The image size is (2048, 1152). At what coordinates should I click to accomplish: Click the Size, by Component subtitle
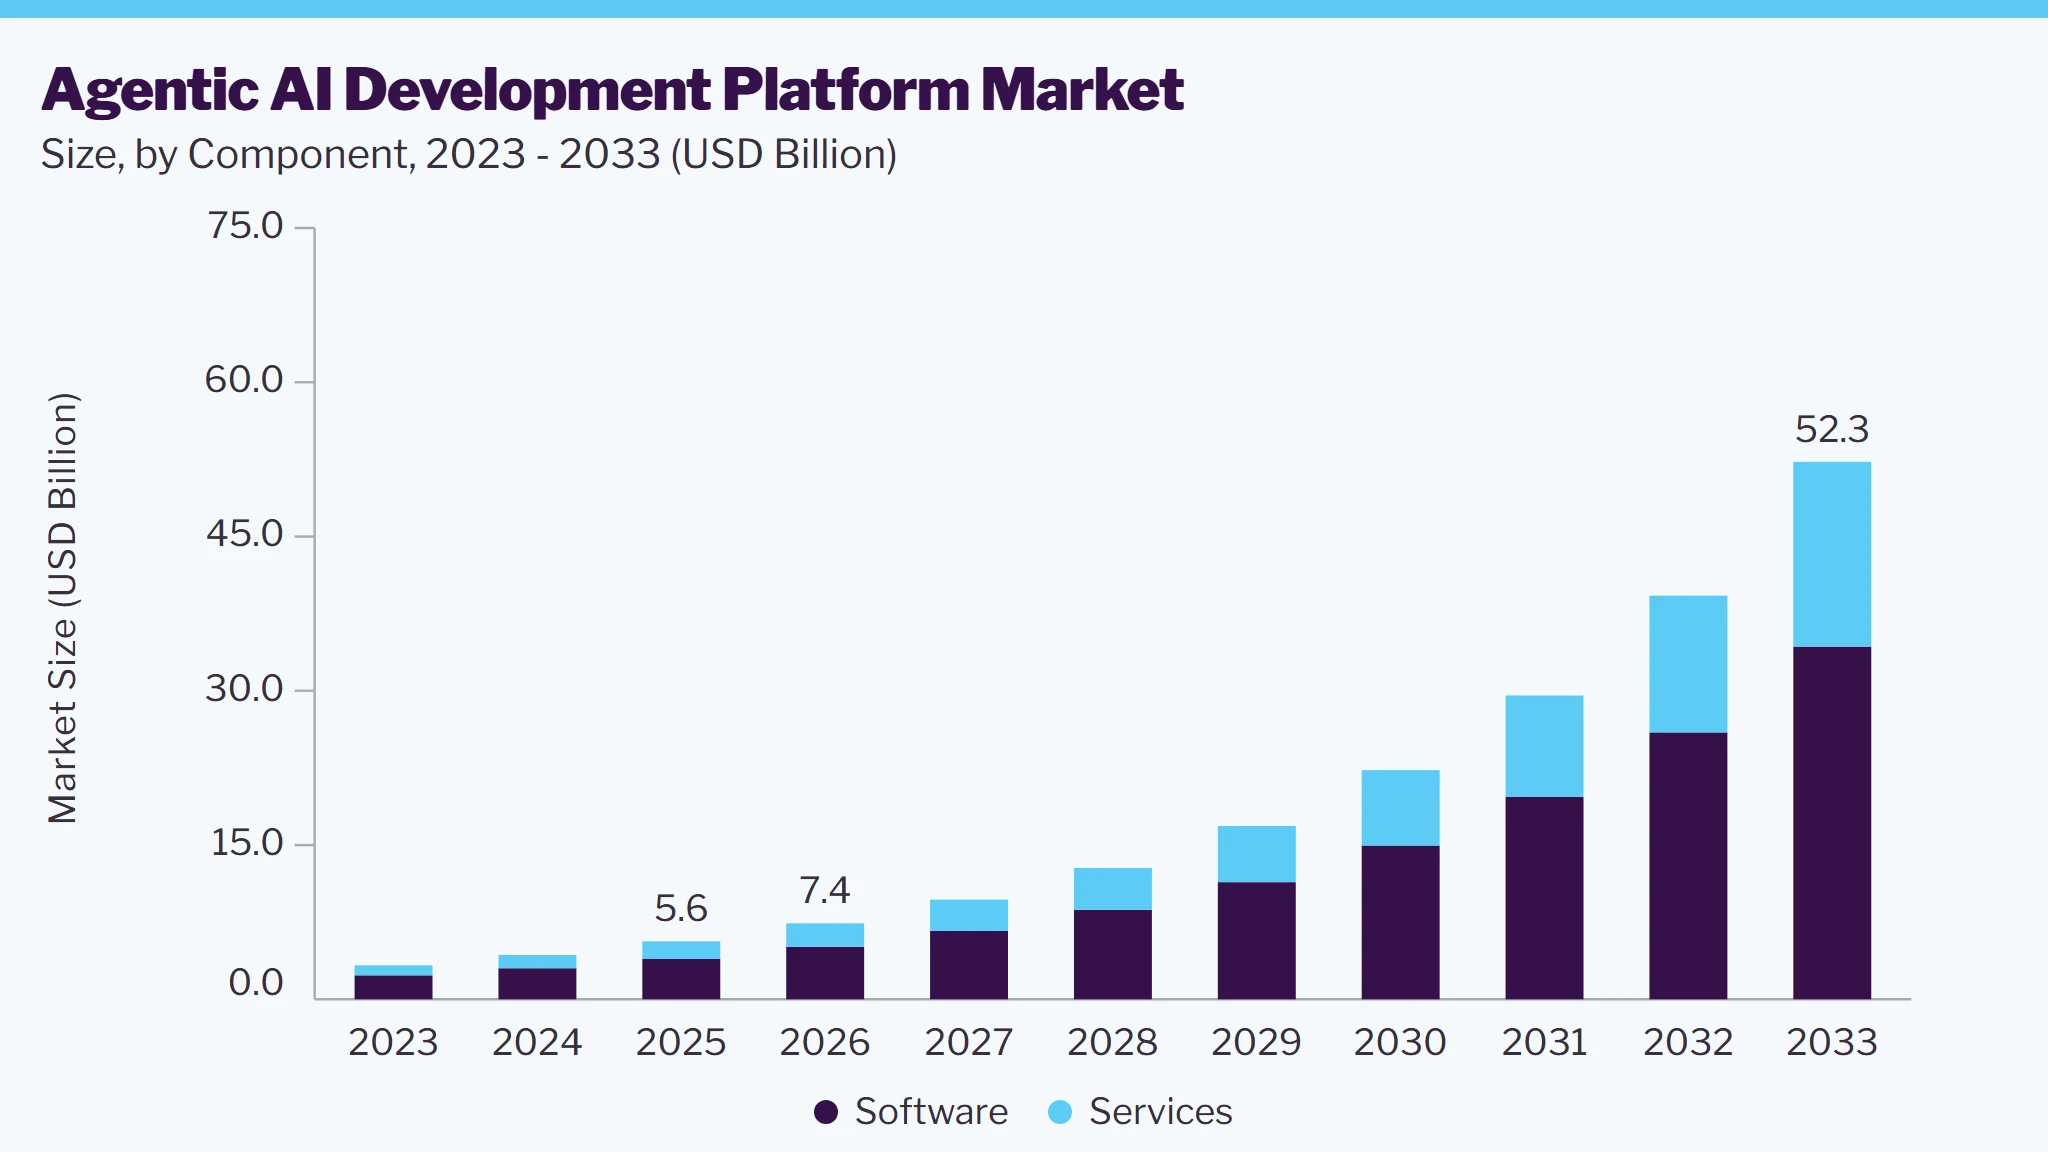468,155
